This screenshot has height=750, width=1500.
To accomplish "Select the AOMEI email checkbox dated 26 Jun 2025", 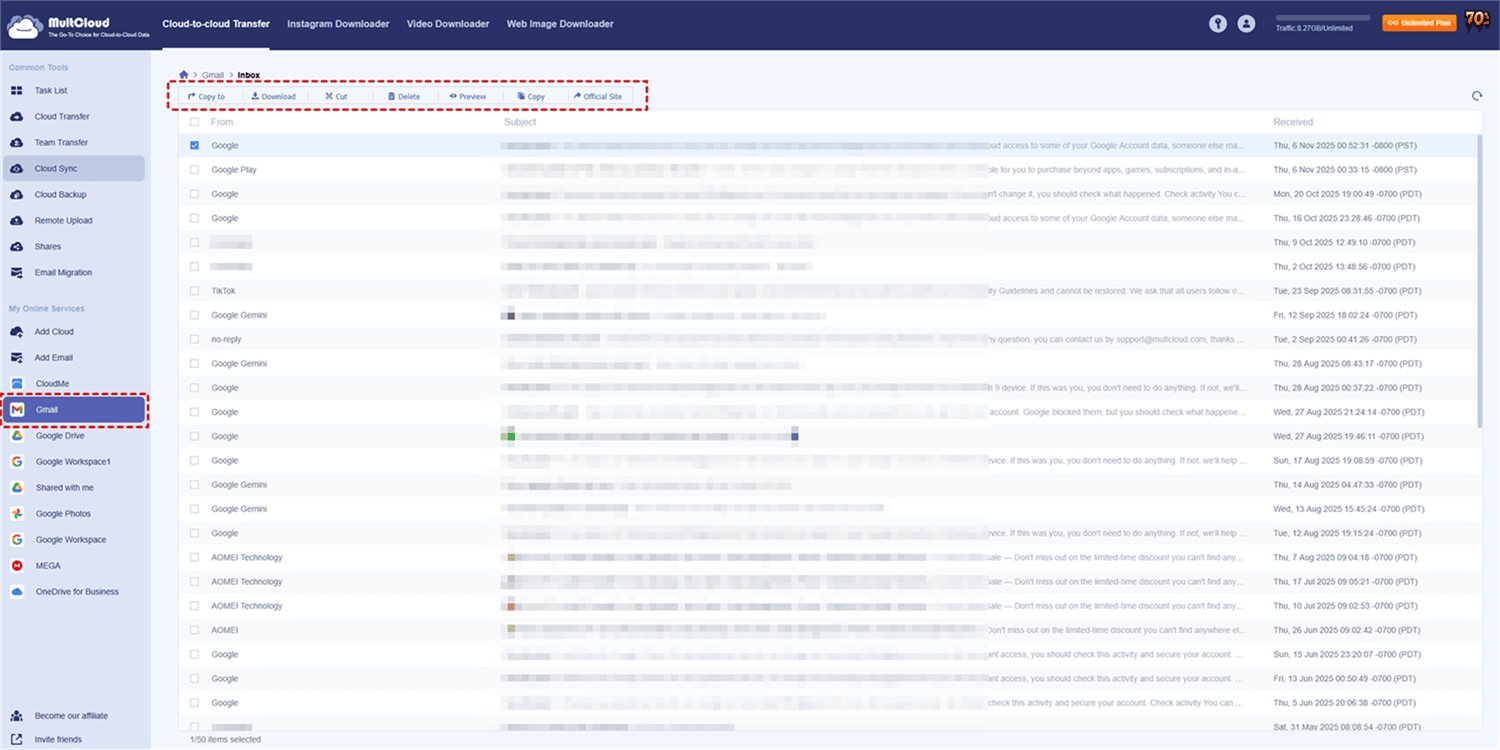I will [194, 630].
